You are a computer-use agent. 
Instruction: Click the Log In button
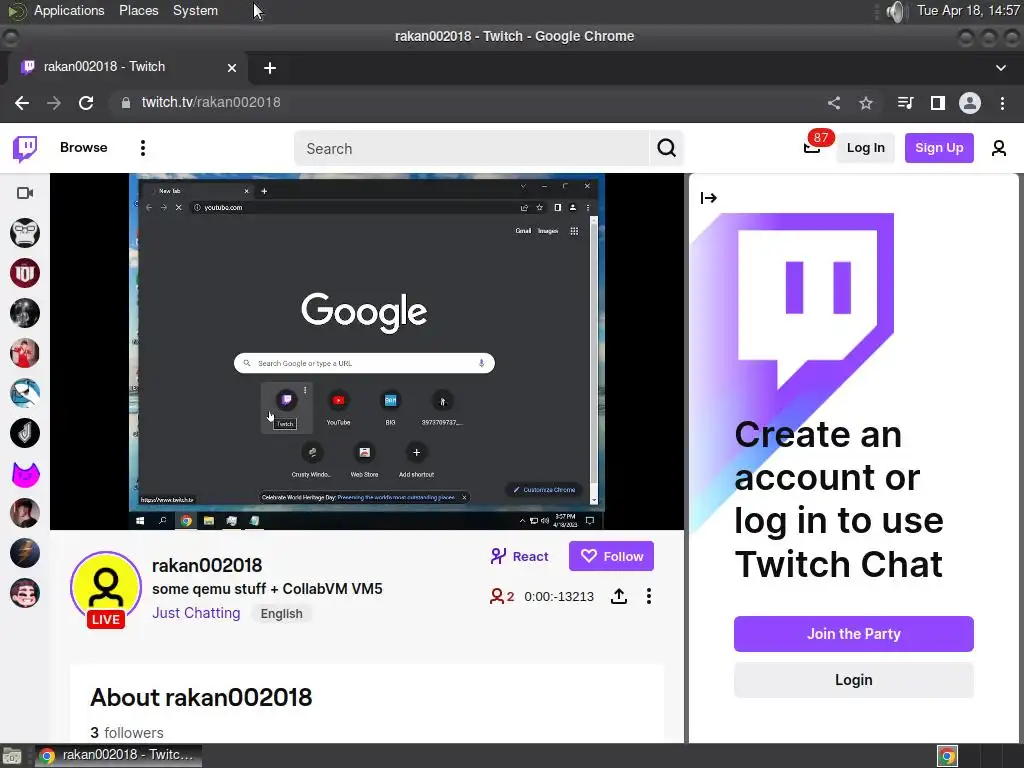865,148
